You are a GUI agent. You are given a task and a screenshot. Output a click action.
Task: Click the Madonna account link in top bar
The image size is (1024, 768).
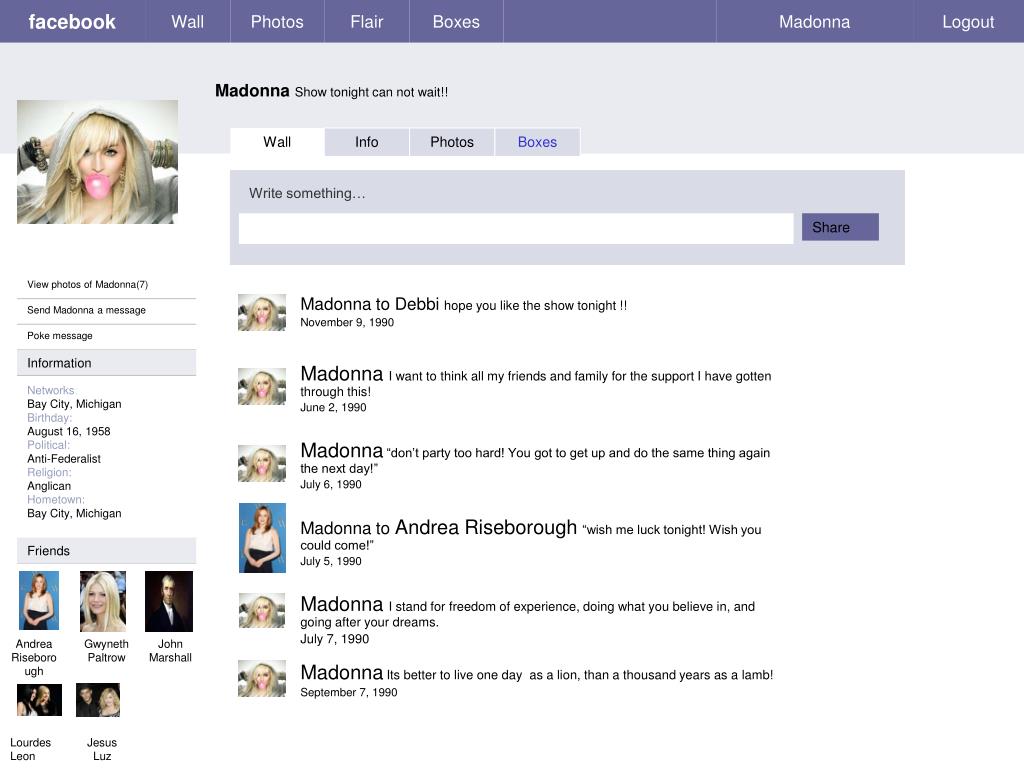tap(814, 22)
